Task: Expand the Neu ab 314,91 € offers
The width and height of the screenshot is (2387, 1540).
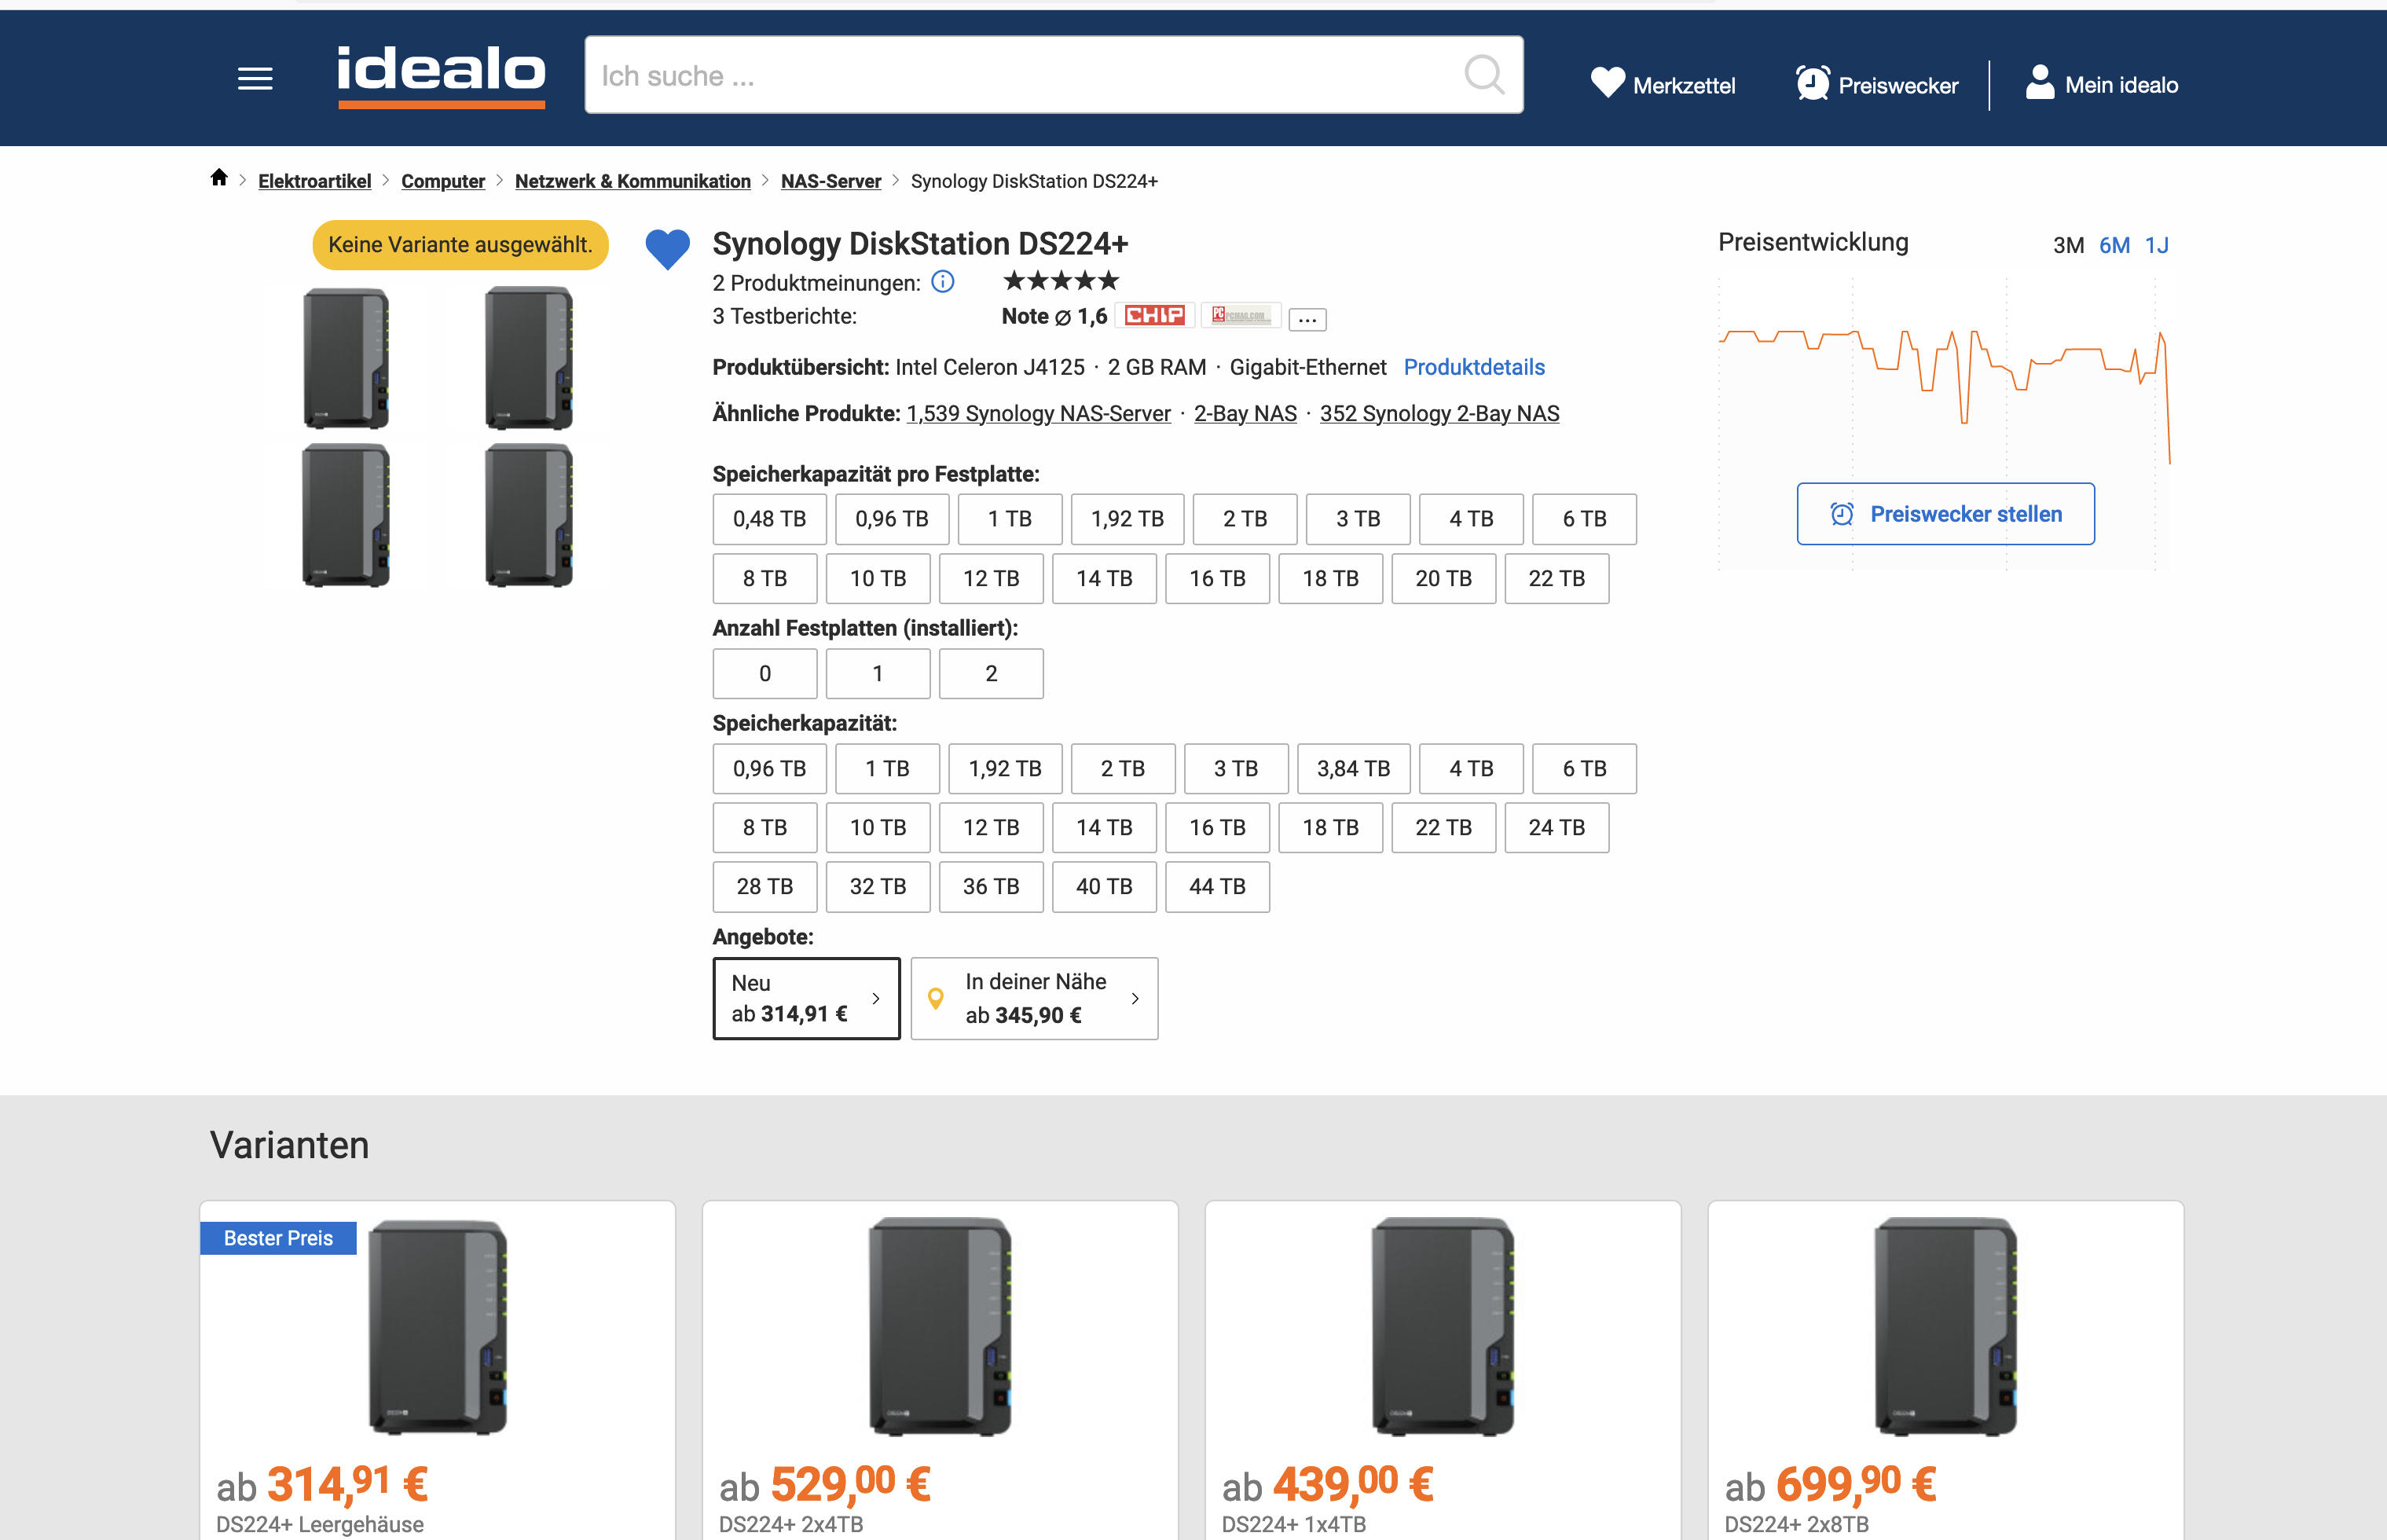Action: click(806, 998)
